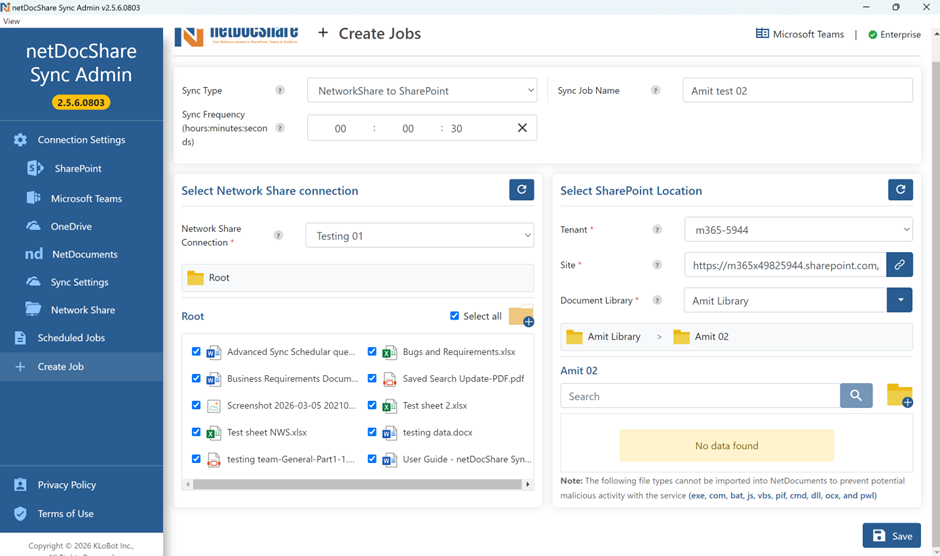The height and width of the screenshot is (556, 940).
Task: Open help for Network Share Connection
Action: pos(278,235)
